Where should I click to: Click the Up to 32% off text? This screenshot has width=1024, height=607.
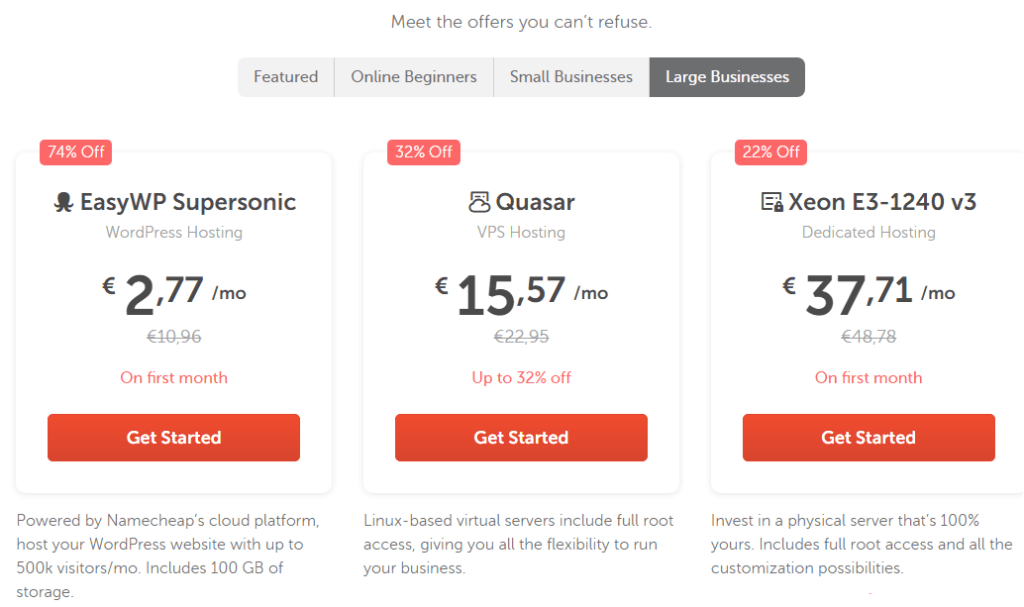tap(521, 378)
